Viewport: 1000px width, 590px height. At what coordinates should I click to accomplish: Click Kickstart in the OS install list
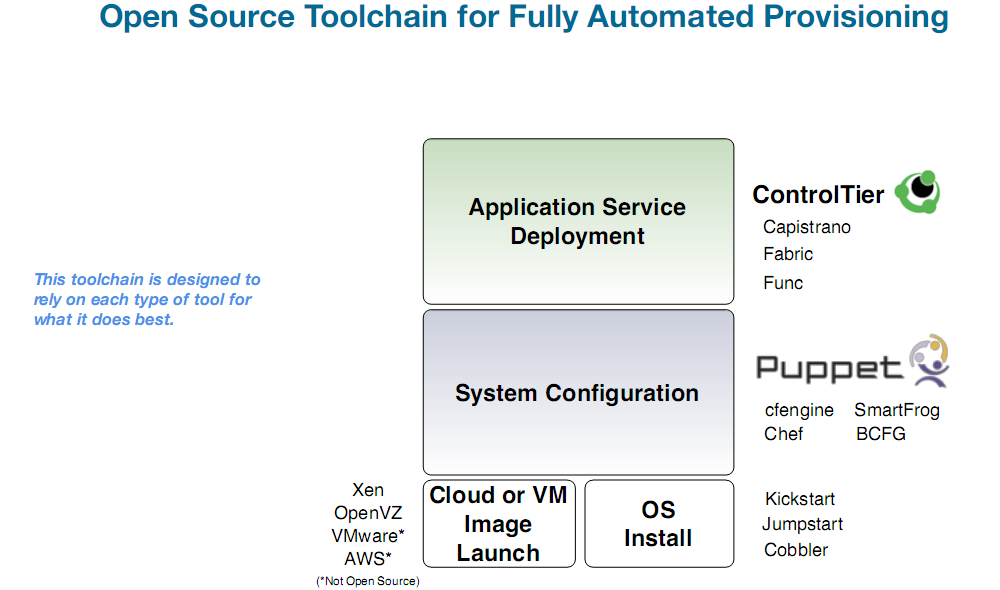pos(800,499)
